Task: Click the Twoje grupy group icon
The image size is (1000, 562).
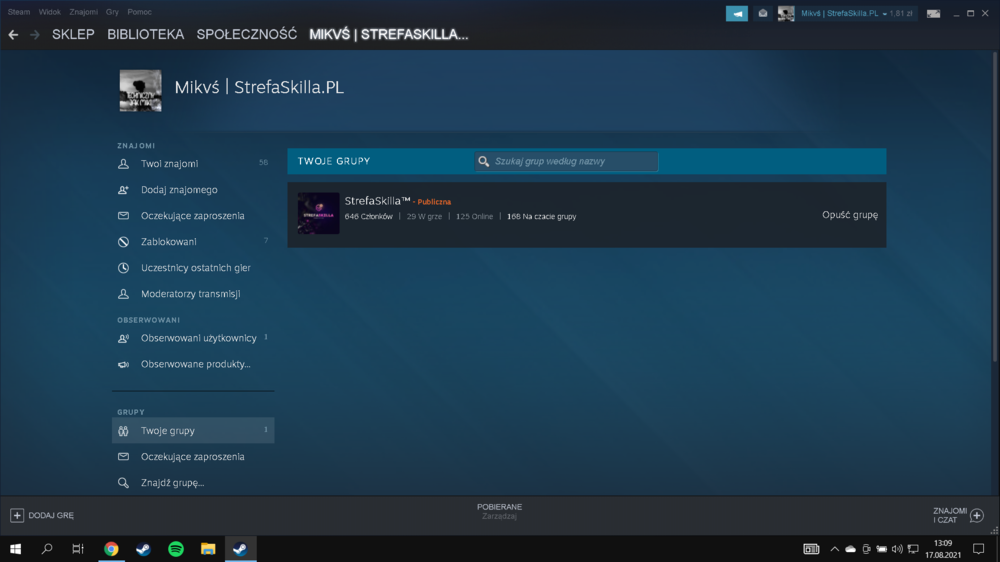Action: [123, 431]
